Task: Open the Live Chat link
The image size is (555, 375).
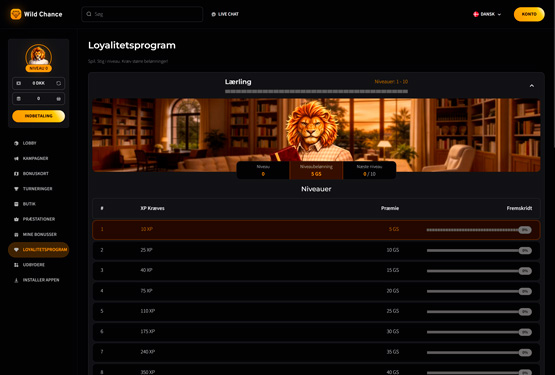Action: pos(225,14)
